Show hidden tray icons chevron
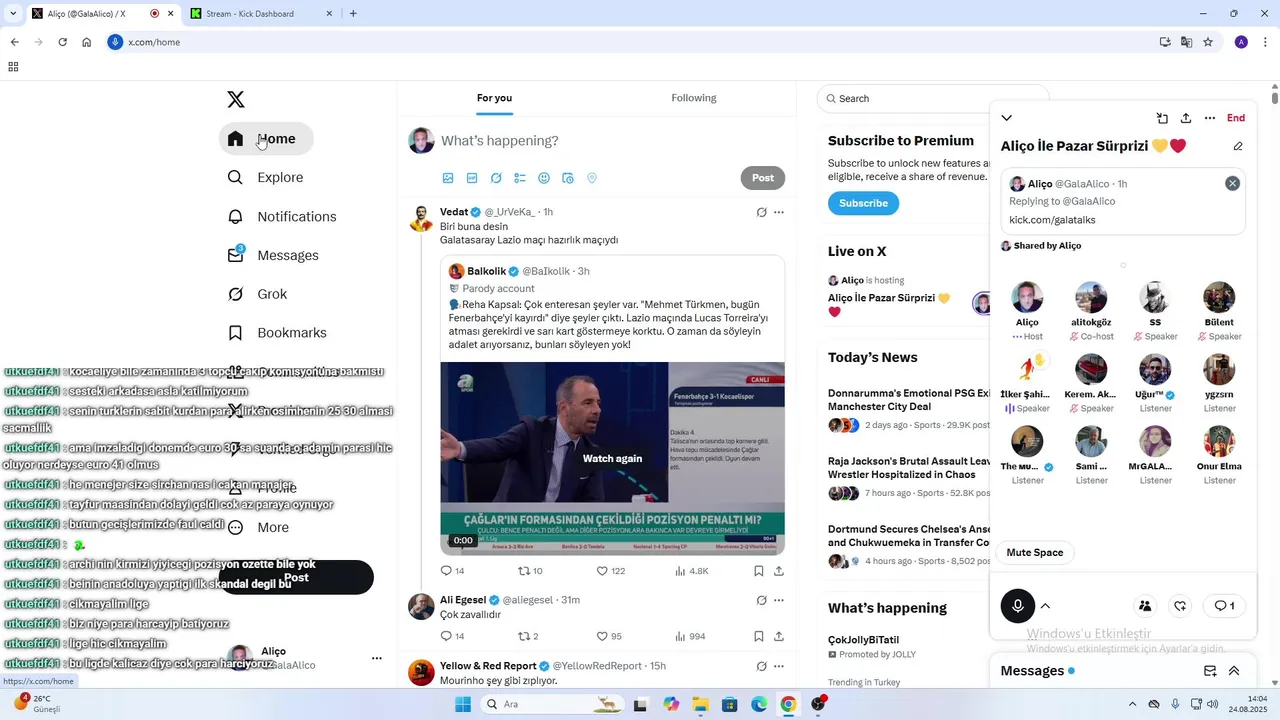This screenshot has height=720, width=1280. pyautogui.click(x=1132, y=704)
